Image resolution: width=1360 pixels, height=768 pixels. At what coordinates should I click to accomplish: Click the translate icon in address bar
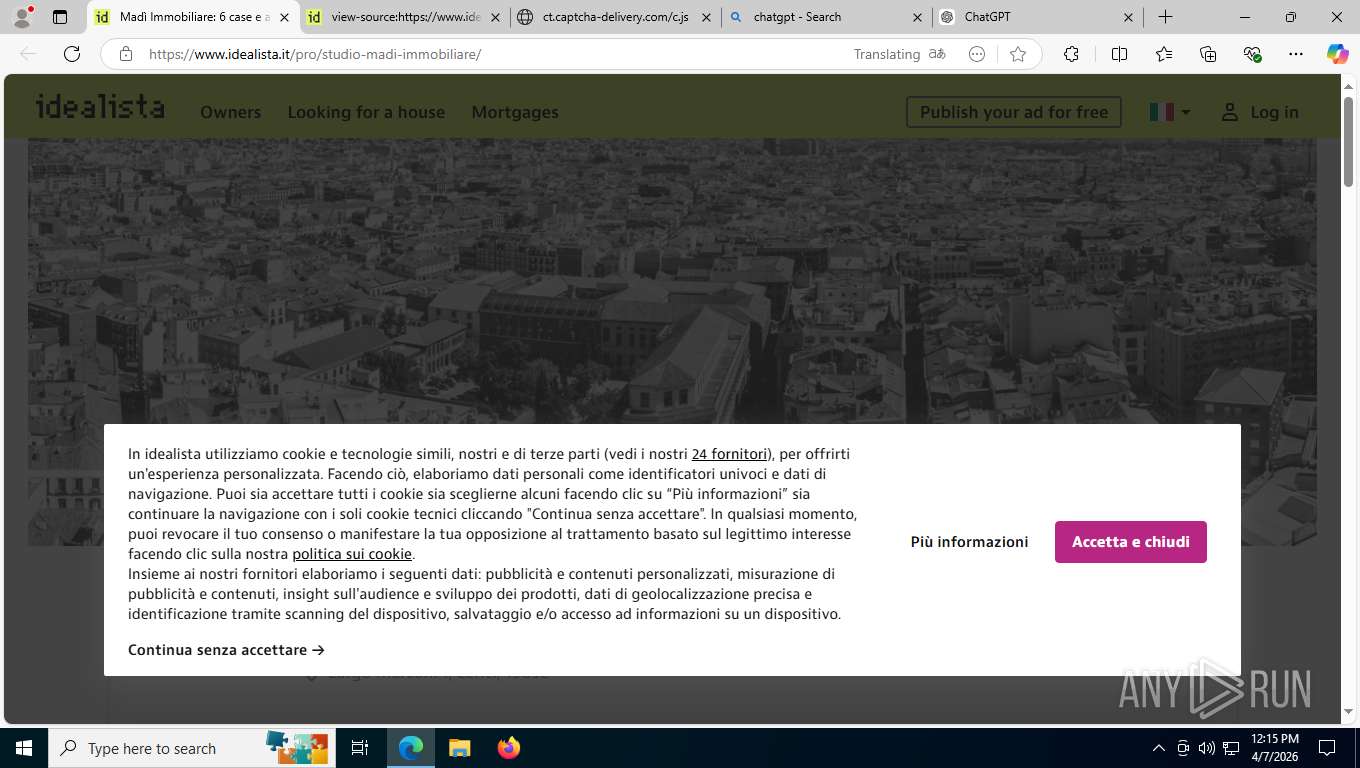937,54
